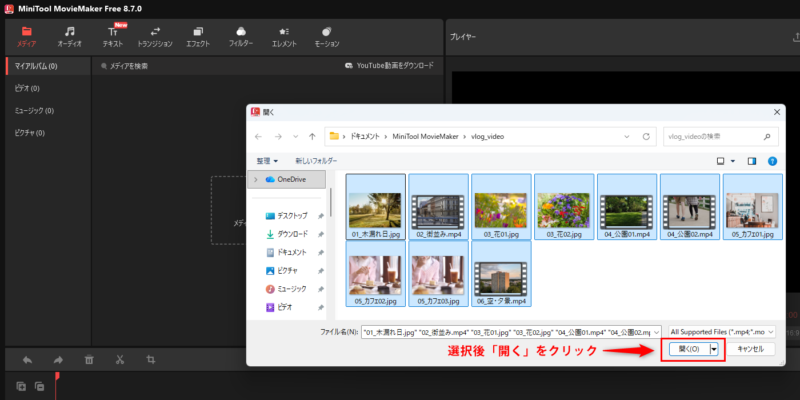Select file 02_街並み.mp4
Viewport: 800px width, 400px height.
coord(439,207)
